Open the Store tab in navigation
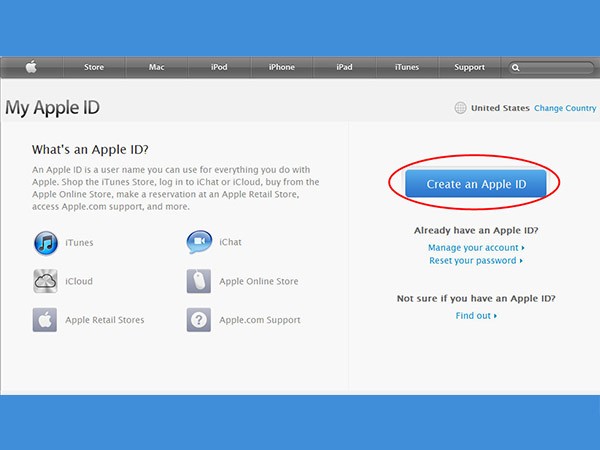 pos(94,67)
